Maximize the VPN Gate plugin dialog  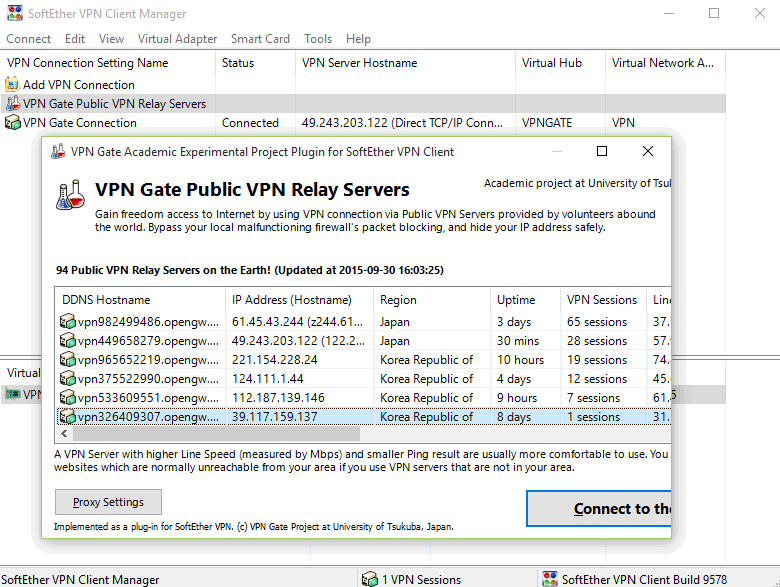click(x=601, y=151)
